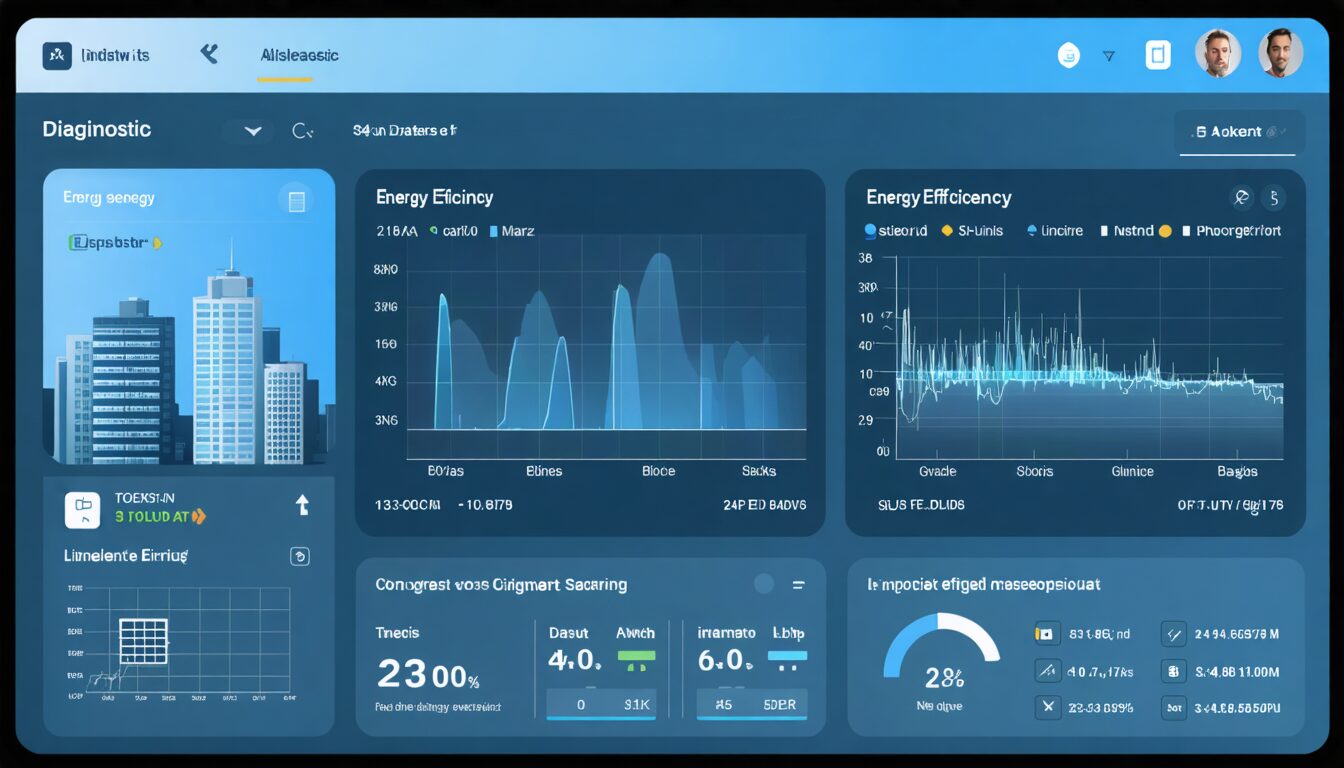The width and height of the screenshot is (1344, 768).
Task: Click the blue bar indicator under Lbhp
Action: click(787, 658)
